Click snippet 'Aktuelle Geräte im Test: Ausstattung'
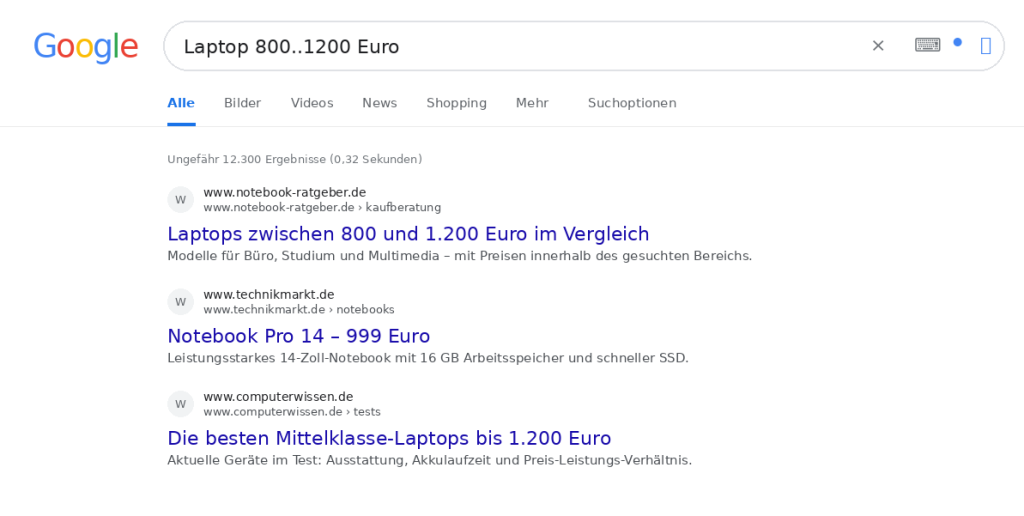Viewport: 1024px width, 516px height. [x=430, y=460]
